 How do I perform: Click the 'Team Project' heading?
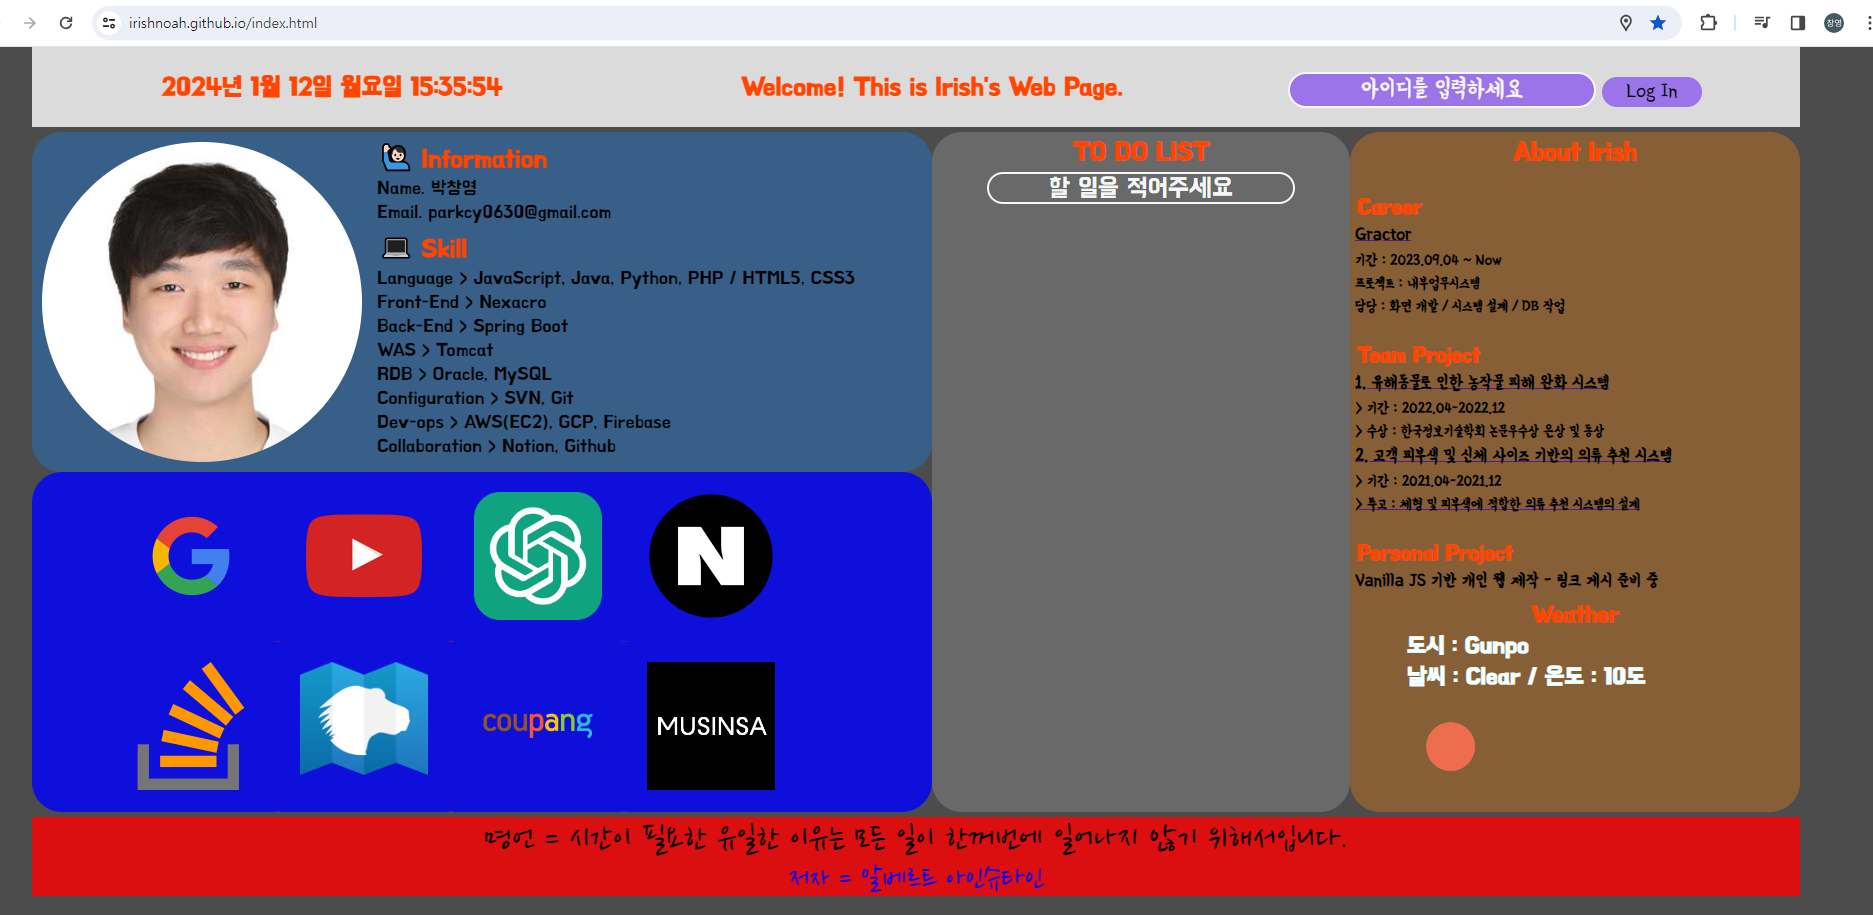pos(1418,355)
